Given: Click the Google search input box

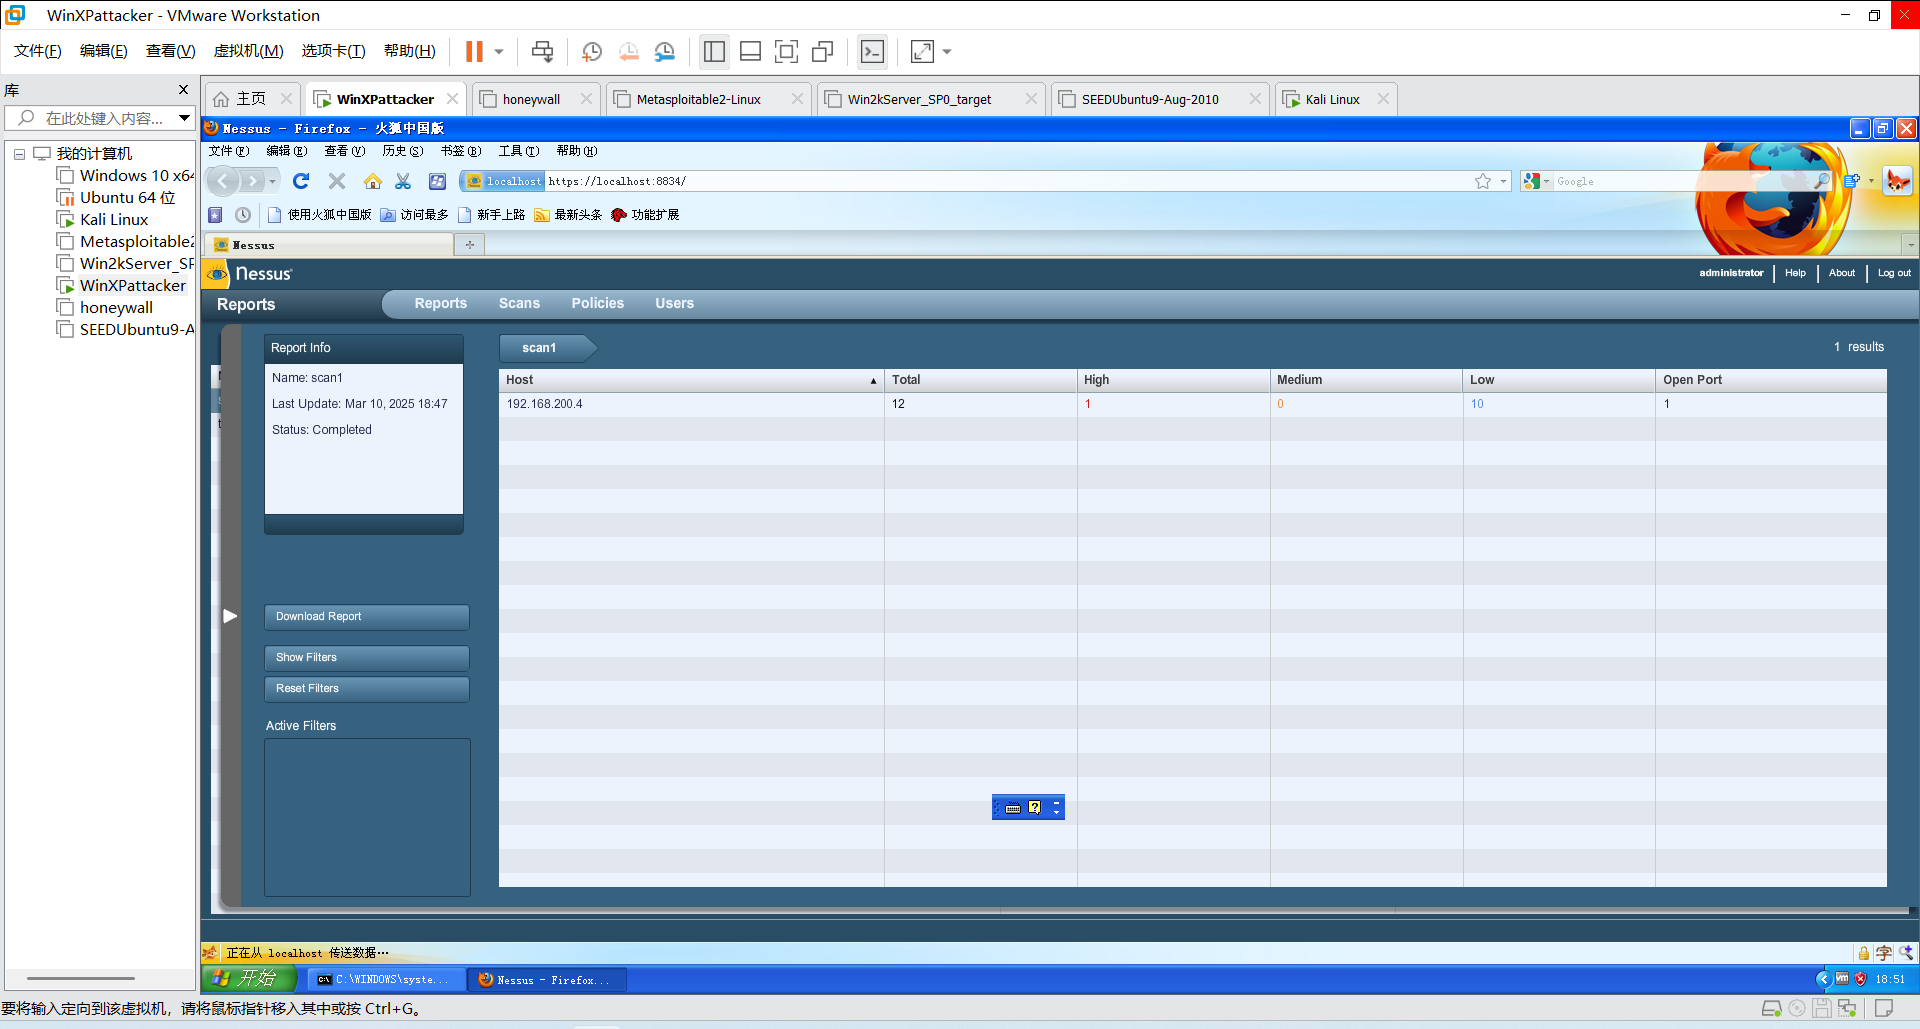Looking at the screenshot, I should 1683,181.
